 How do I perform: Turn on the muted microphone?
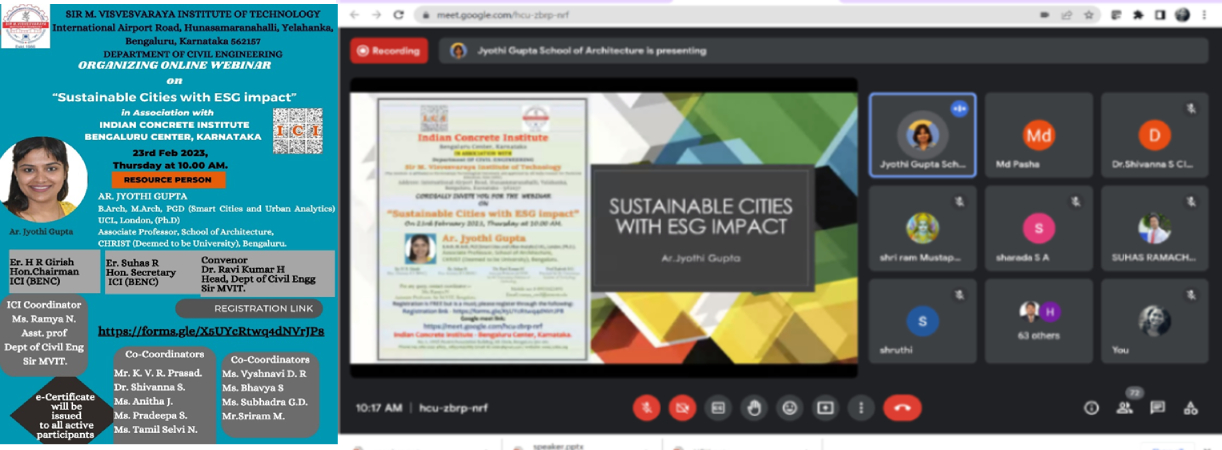(647, 407)
